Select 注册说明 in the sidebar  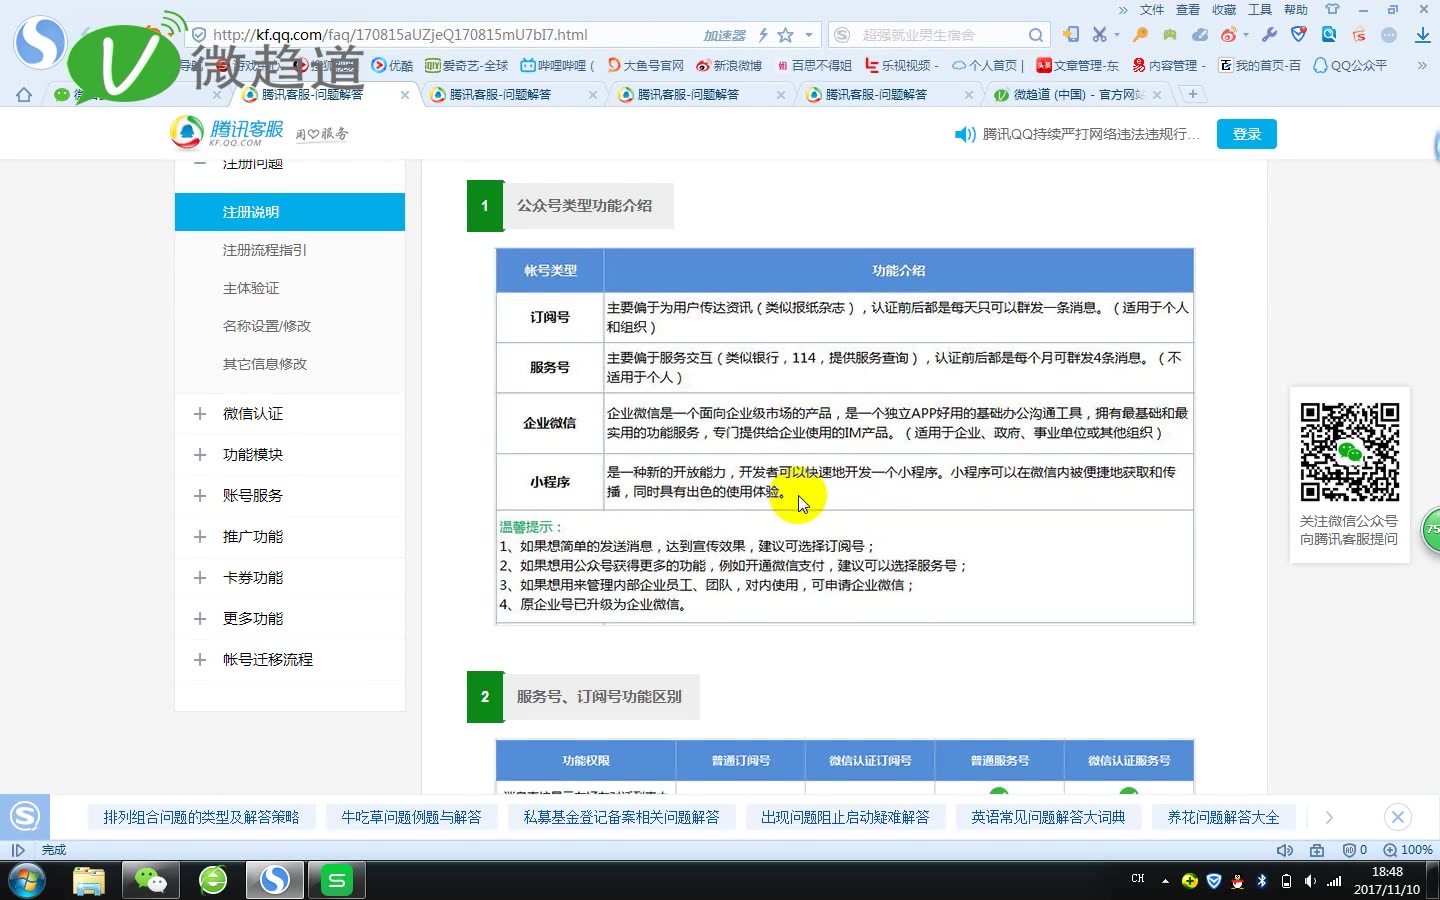pyautogui.click(x=290, y=212)
